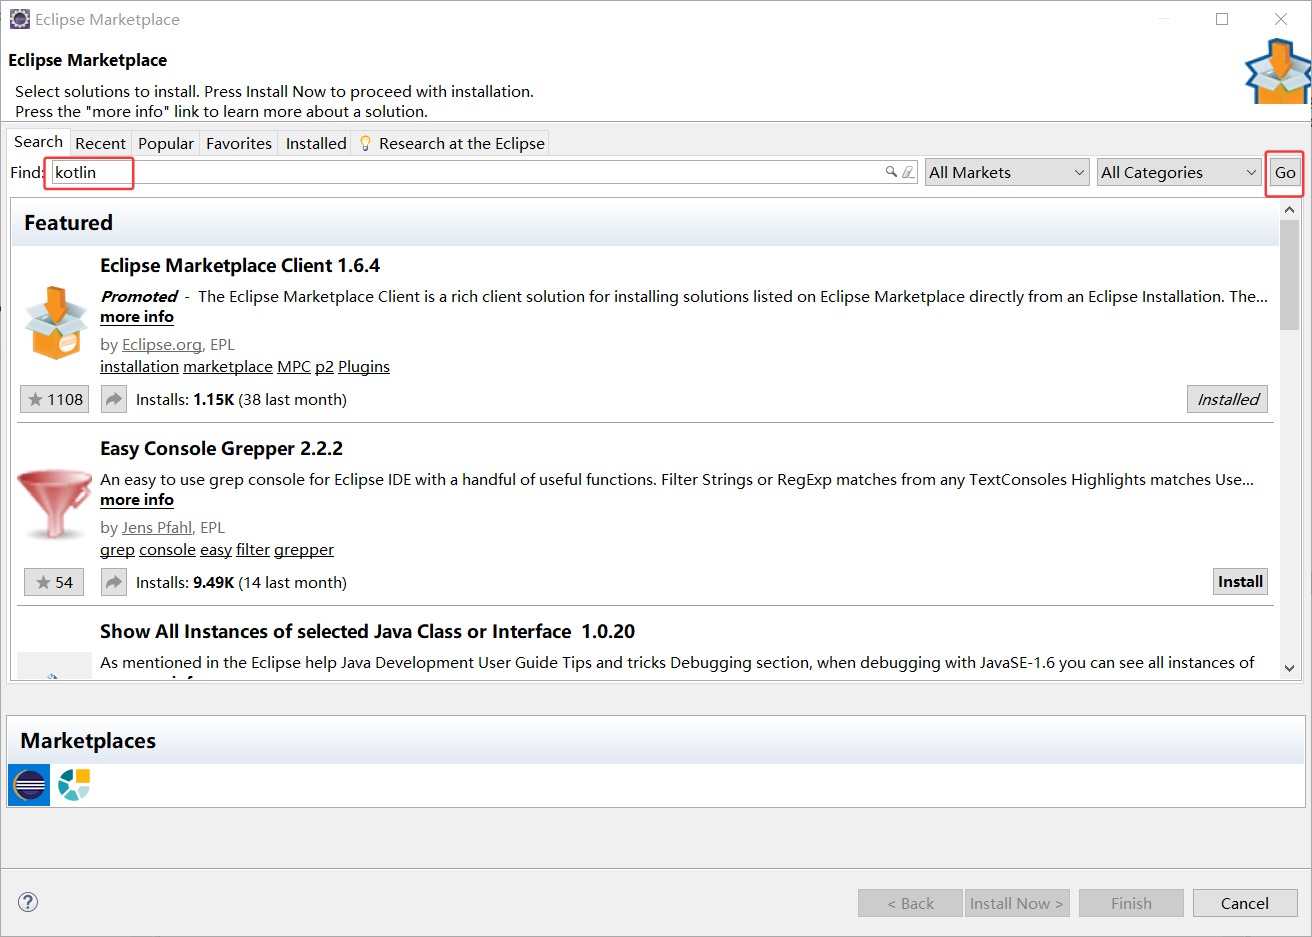Click the Cancel button
Image resolution: width=1312 pixels, height=937 pixels.
point(1245,903)
